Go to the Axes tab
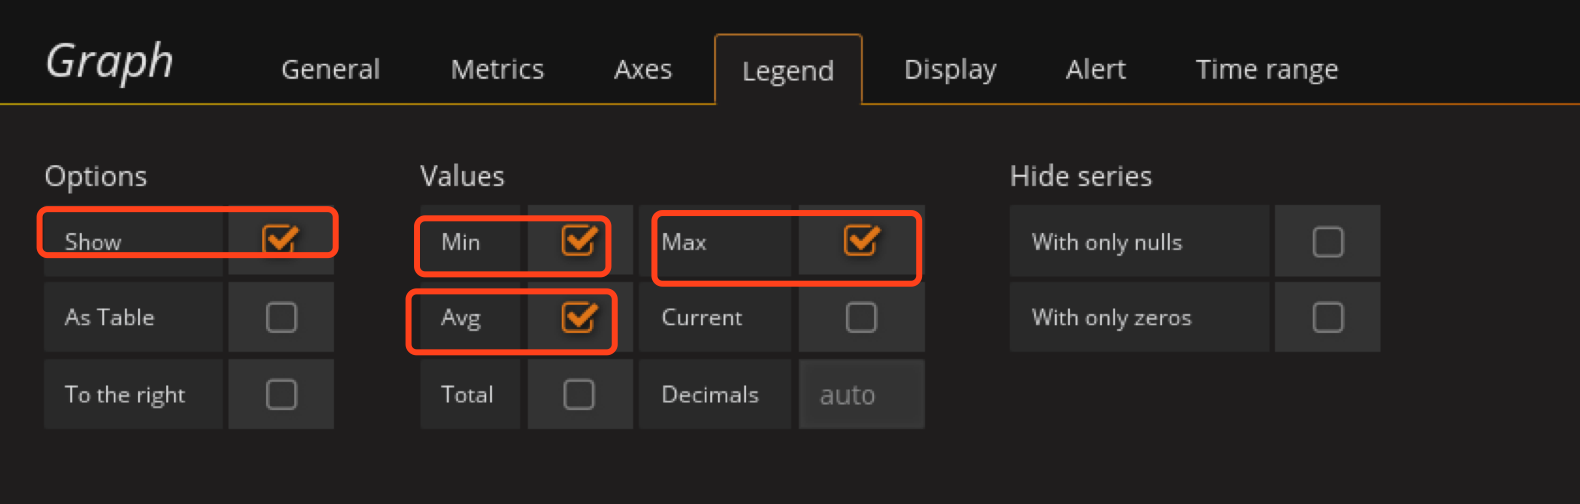 click(643, 69)
